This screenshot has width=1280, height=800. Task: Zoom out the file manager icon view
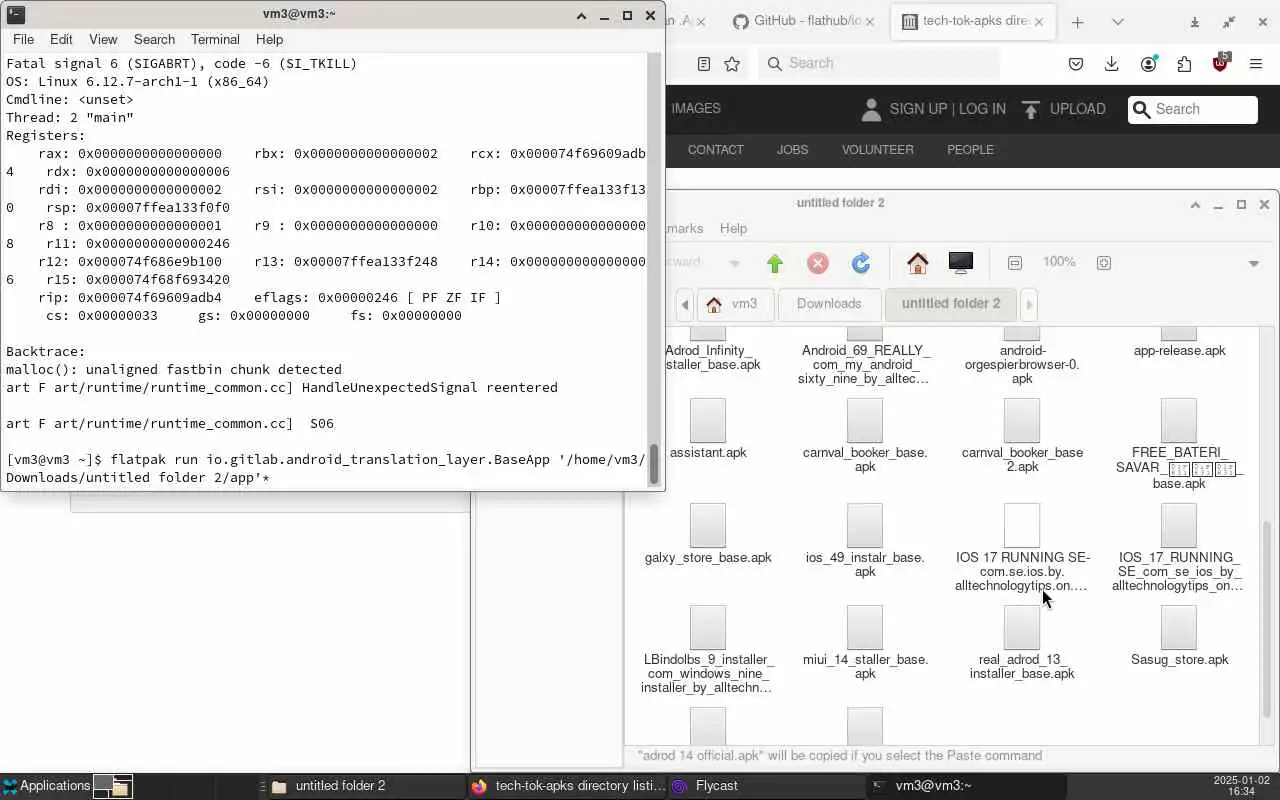[1015, 263]
